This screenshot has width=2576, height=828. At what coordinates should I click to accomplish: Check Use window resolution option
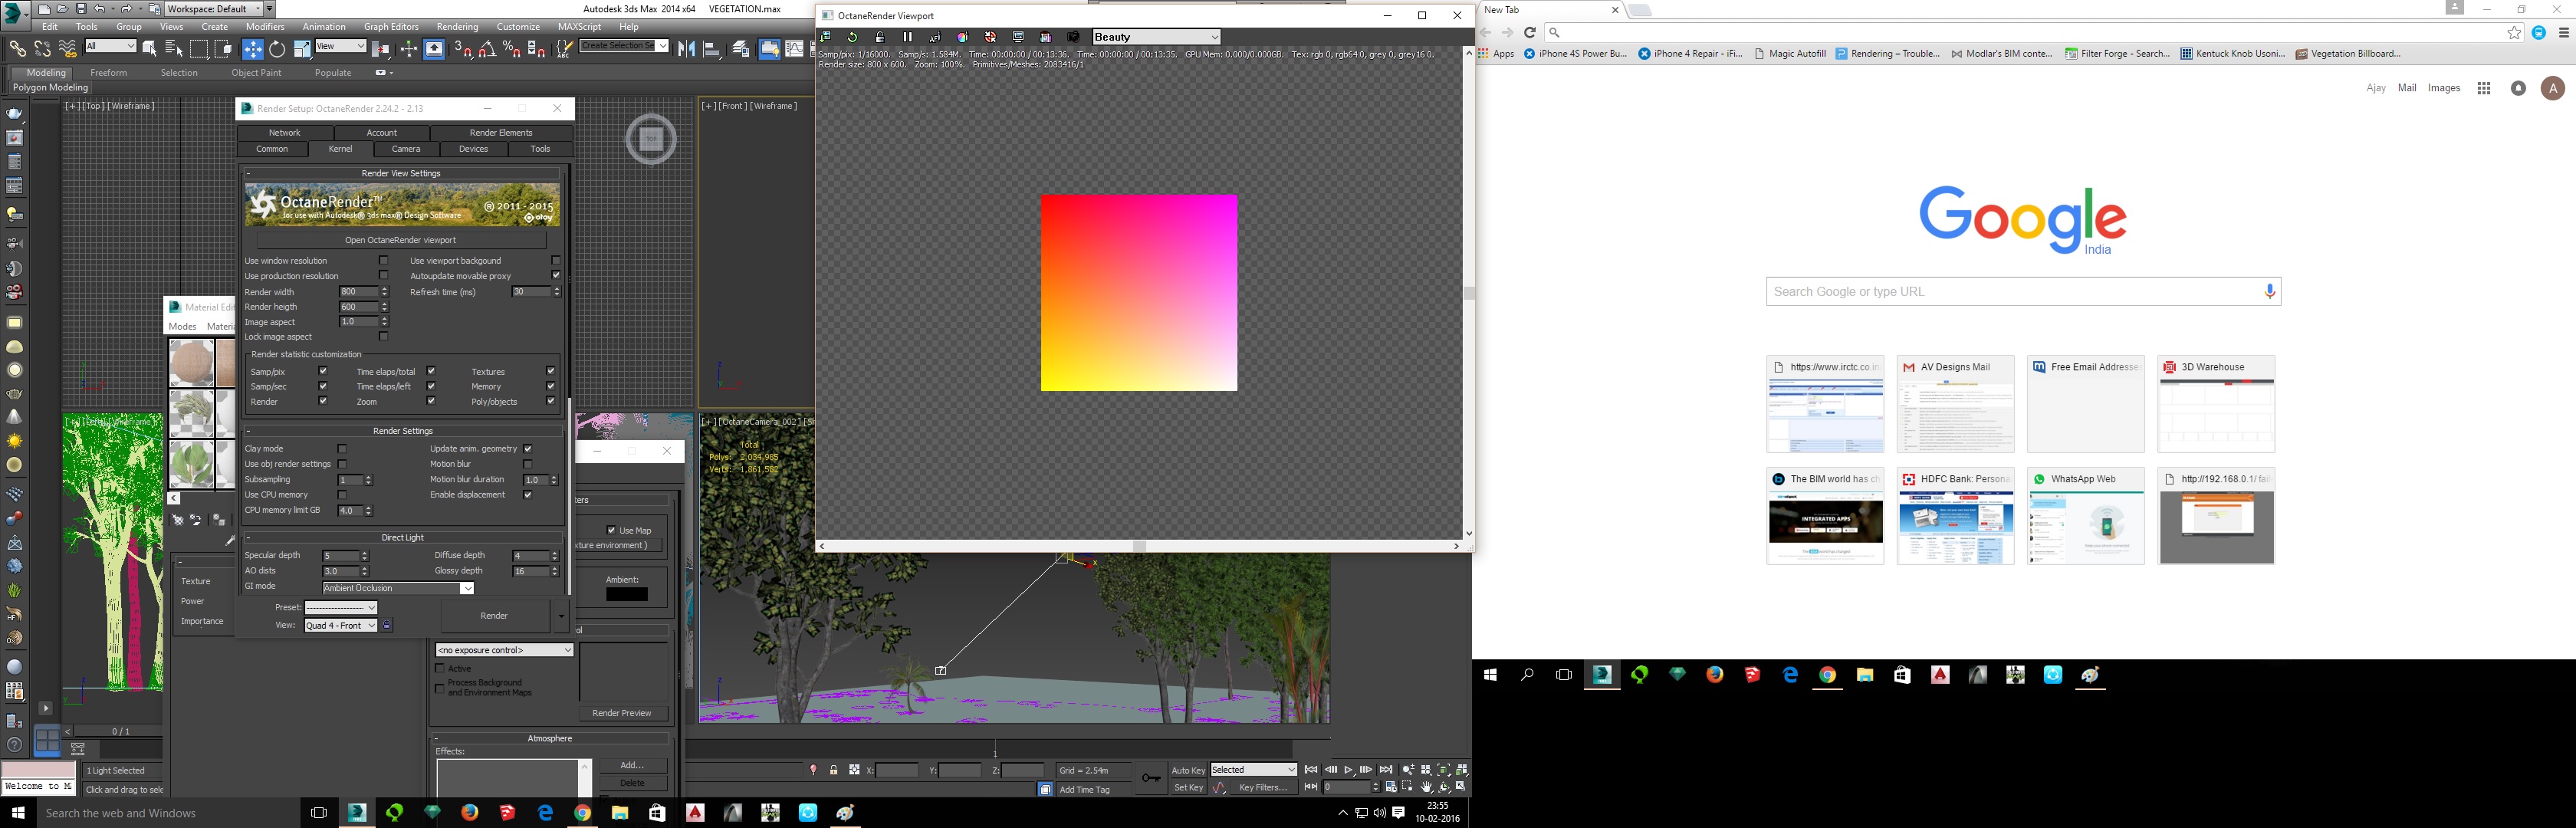coord(383,261)
